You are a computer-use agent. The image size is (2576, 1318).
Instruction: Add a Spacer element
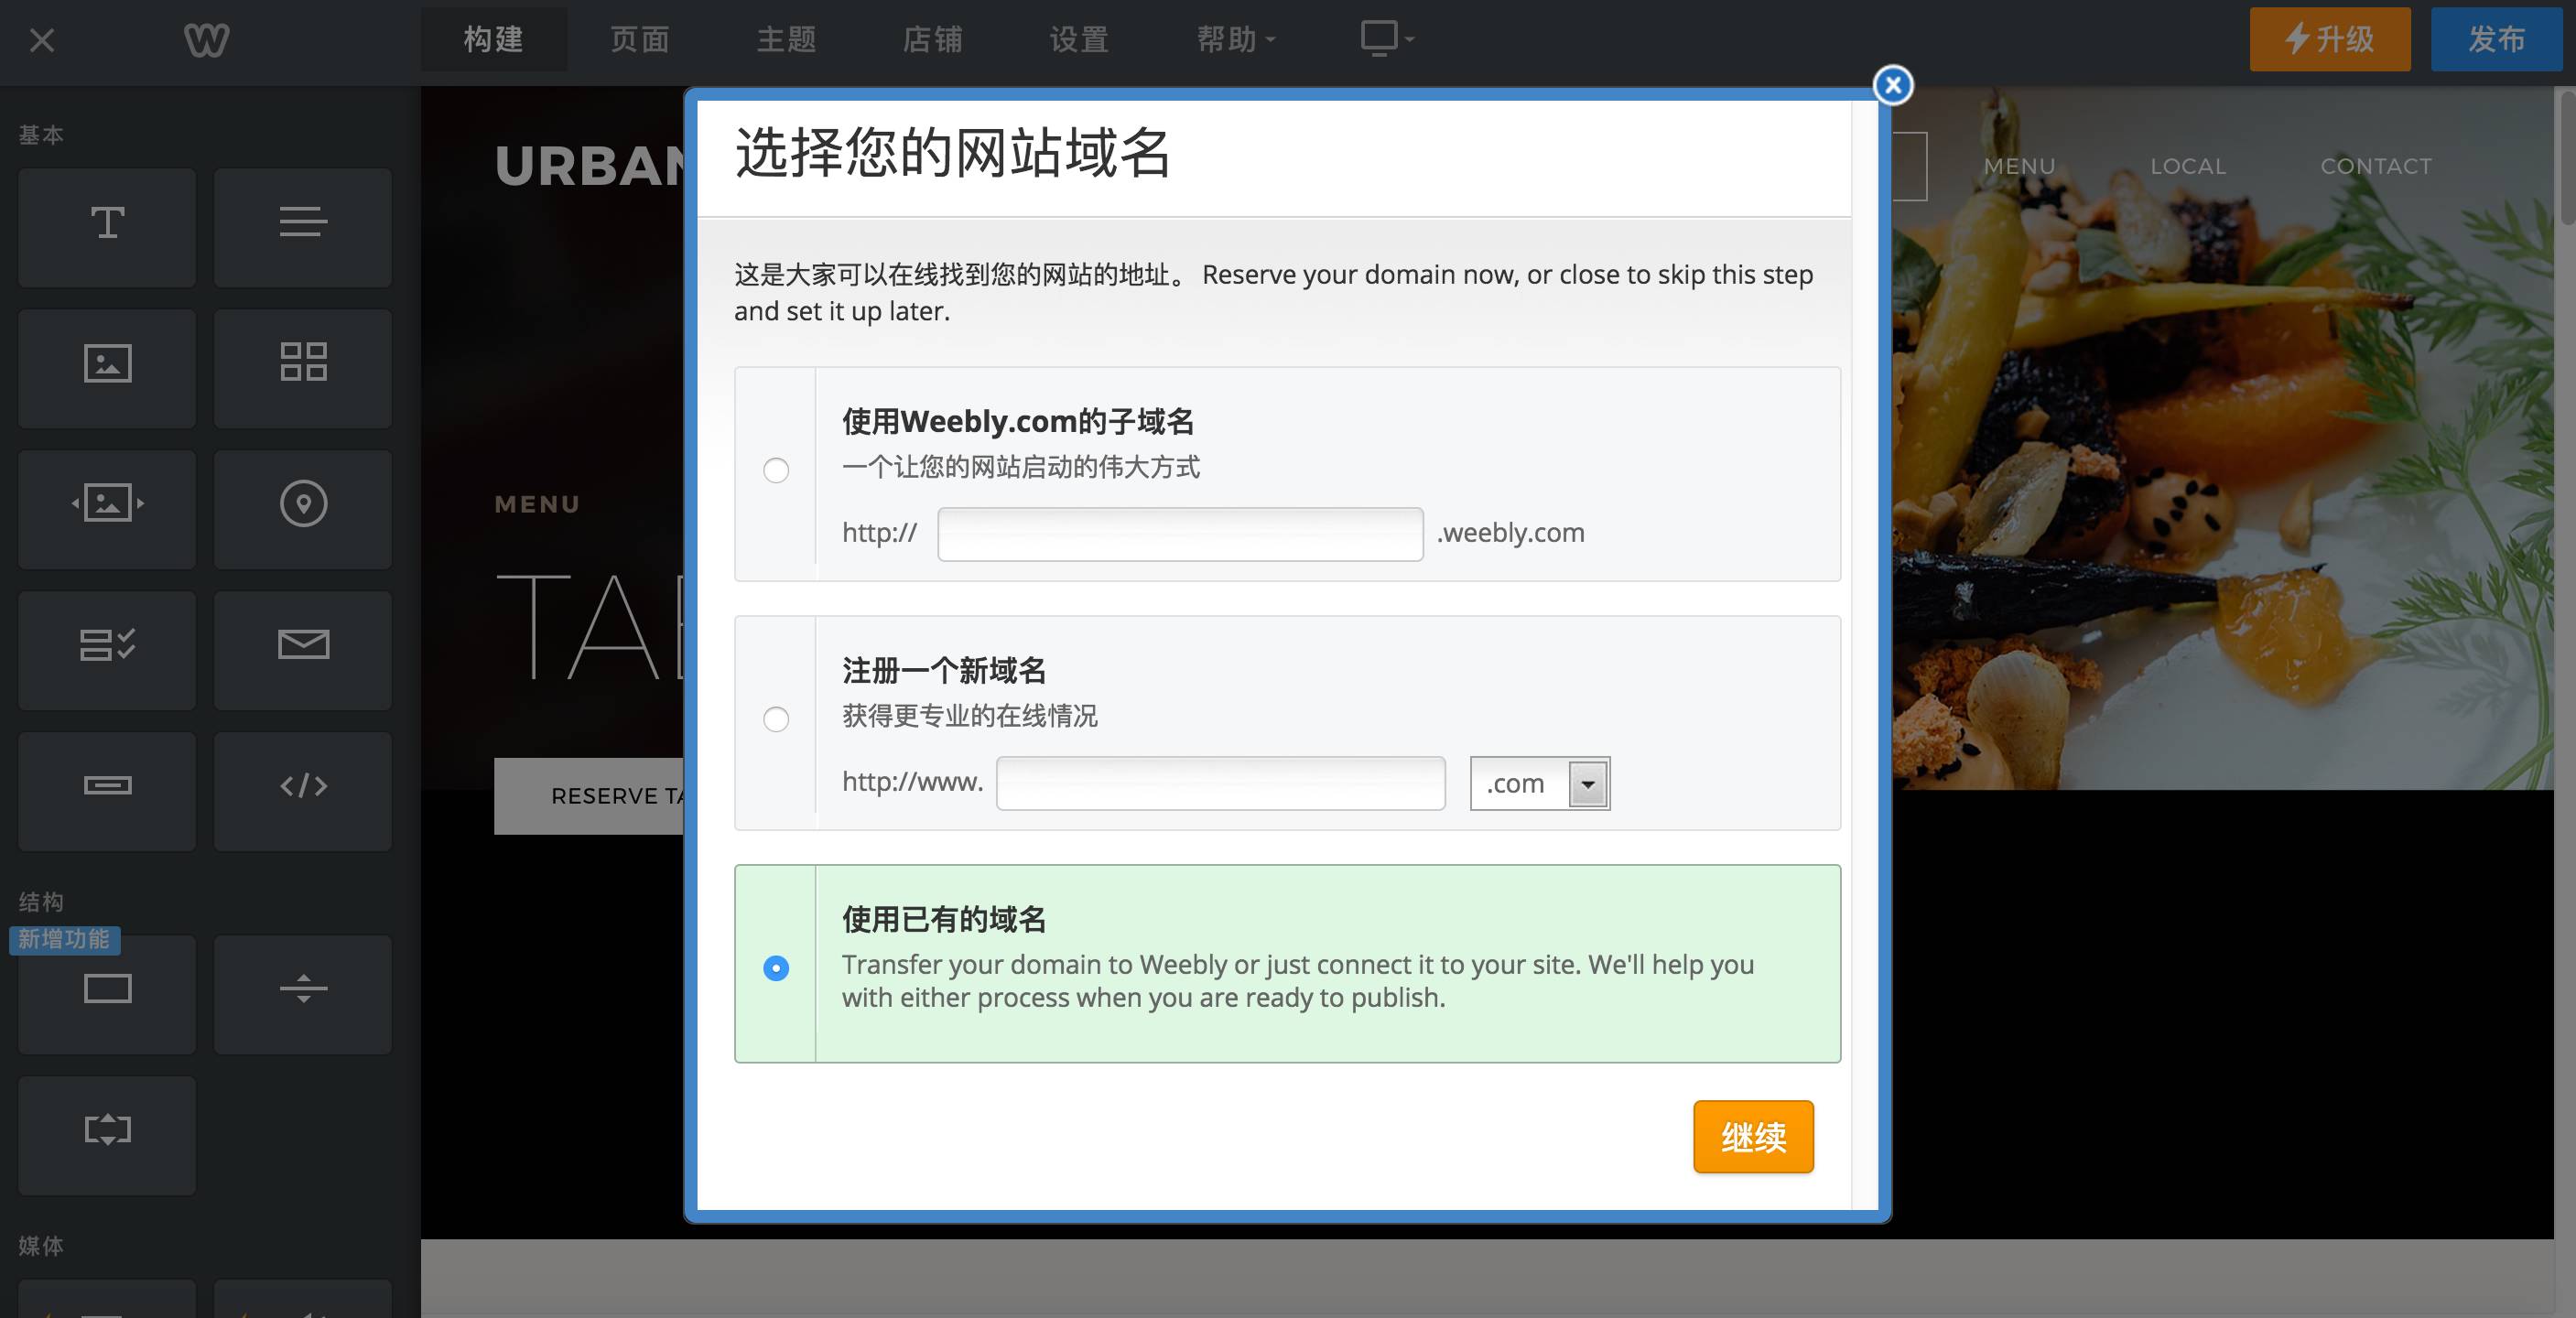pos(107,1135)
